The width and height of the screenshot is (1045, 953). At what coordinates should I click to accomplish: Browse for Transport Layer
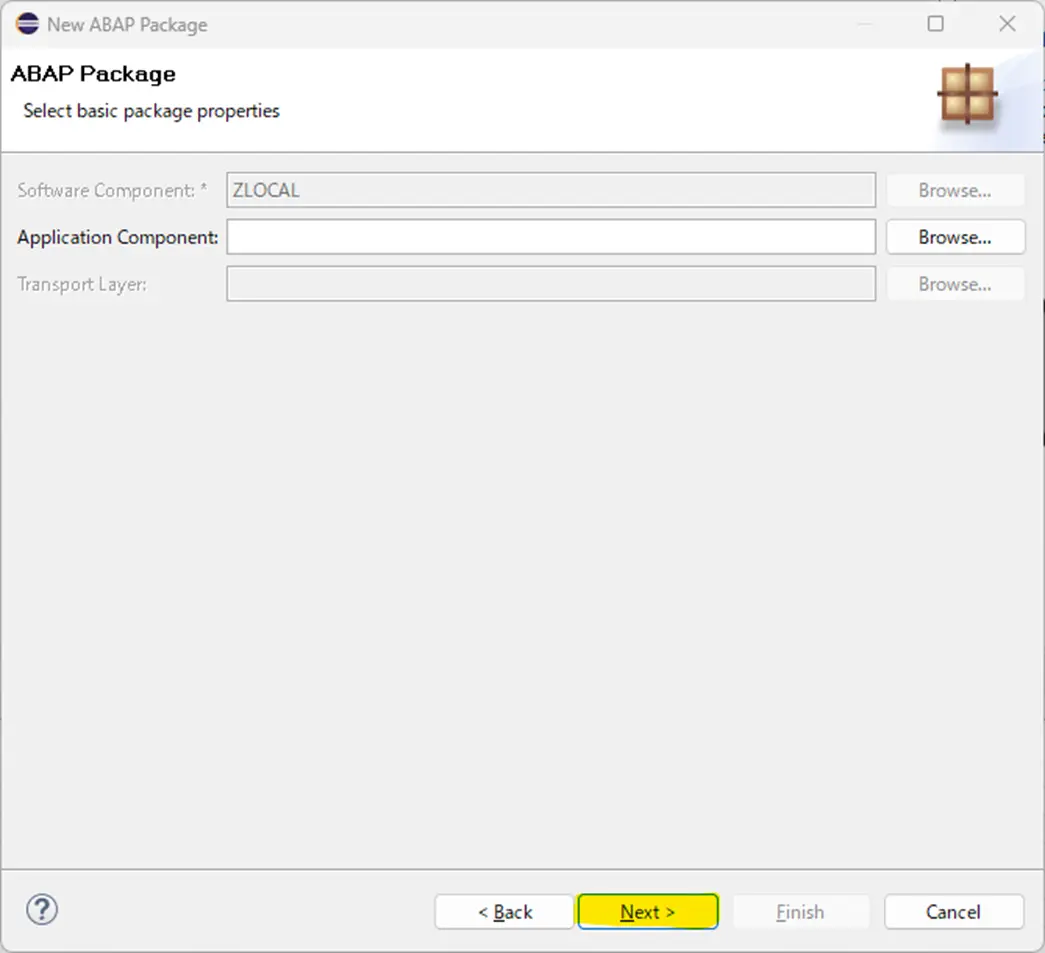(955, 284)
